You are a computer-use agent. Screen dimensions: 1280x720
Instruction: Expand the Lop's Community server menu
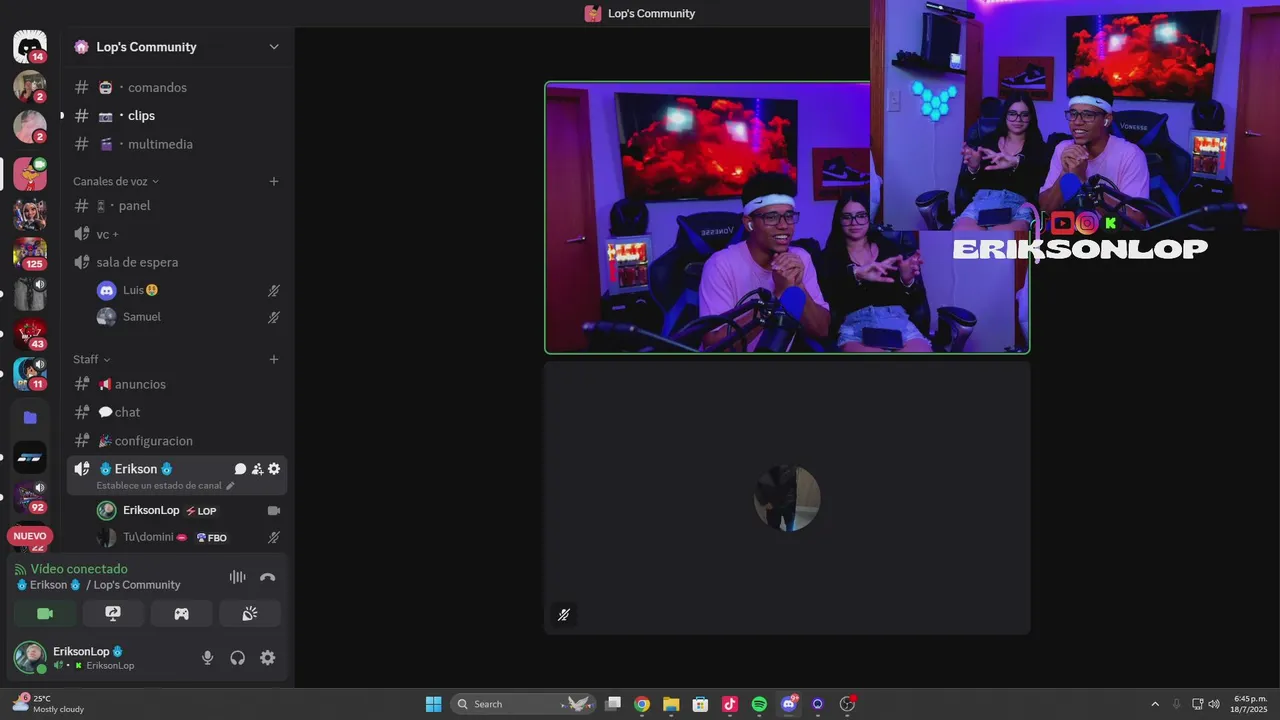[x=274, y=47]
